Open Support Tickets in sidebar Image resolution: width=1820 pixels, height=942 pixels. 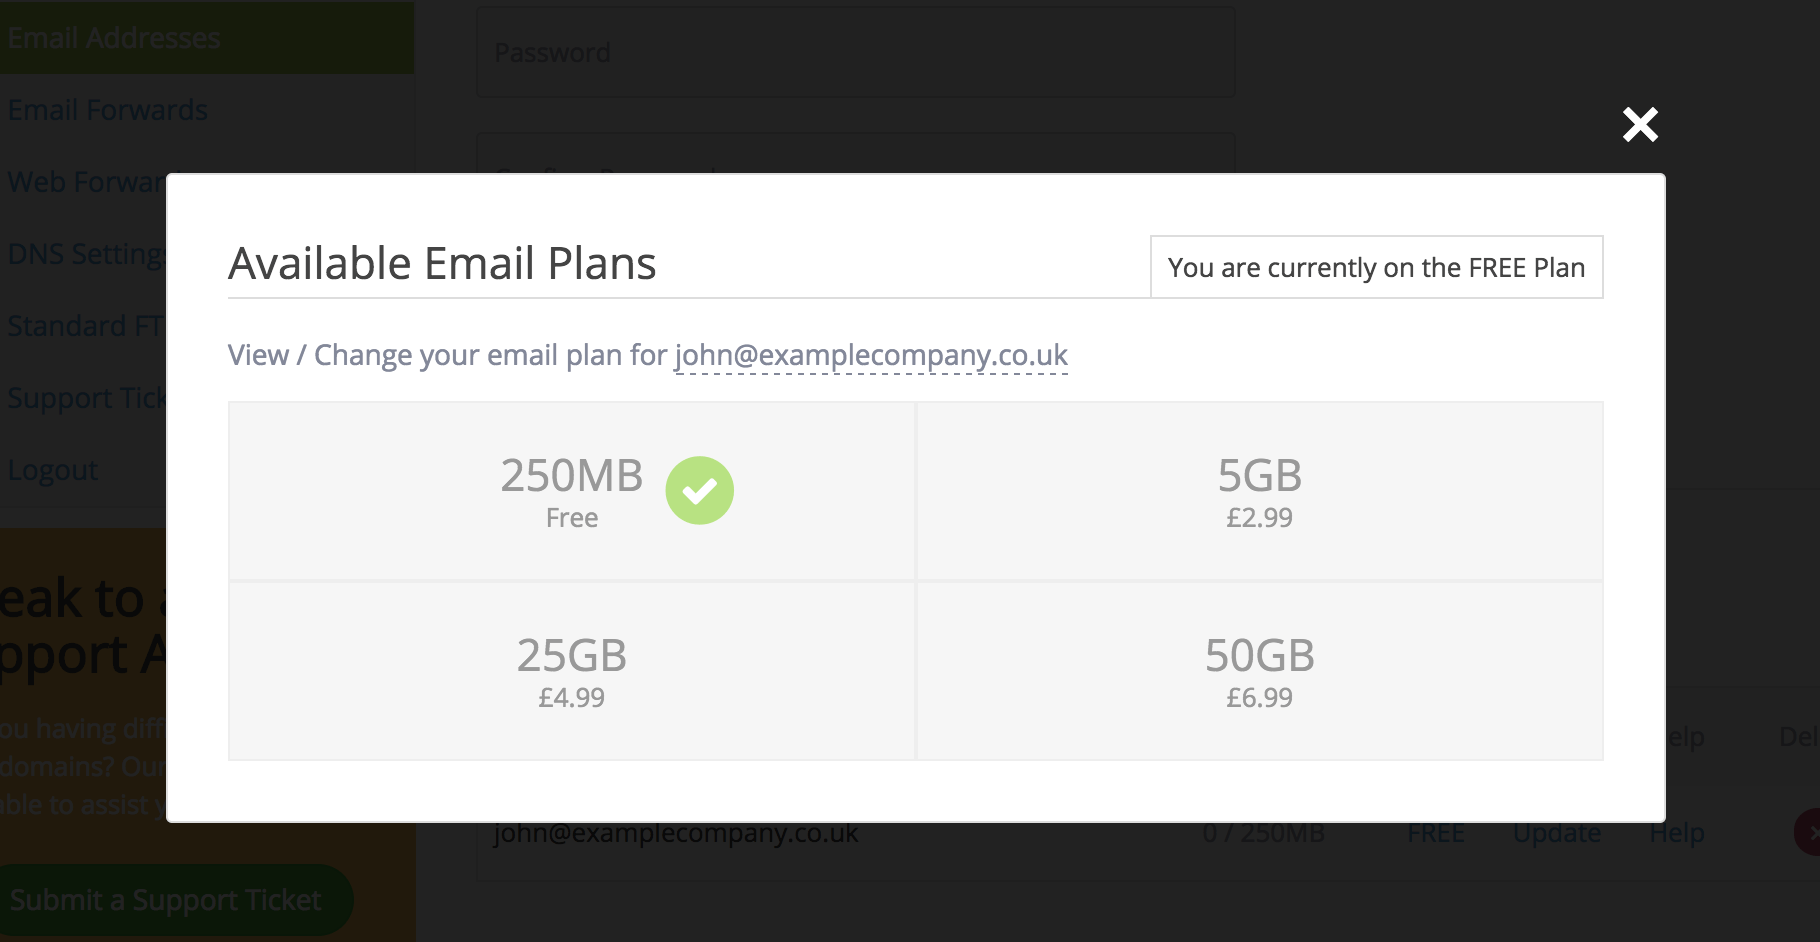click(x=84, y=398)
